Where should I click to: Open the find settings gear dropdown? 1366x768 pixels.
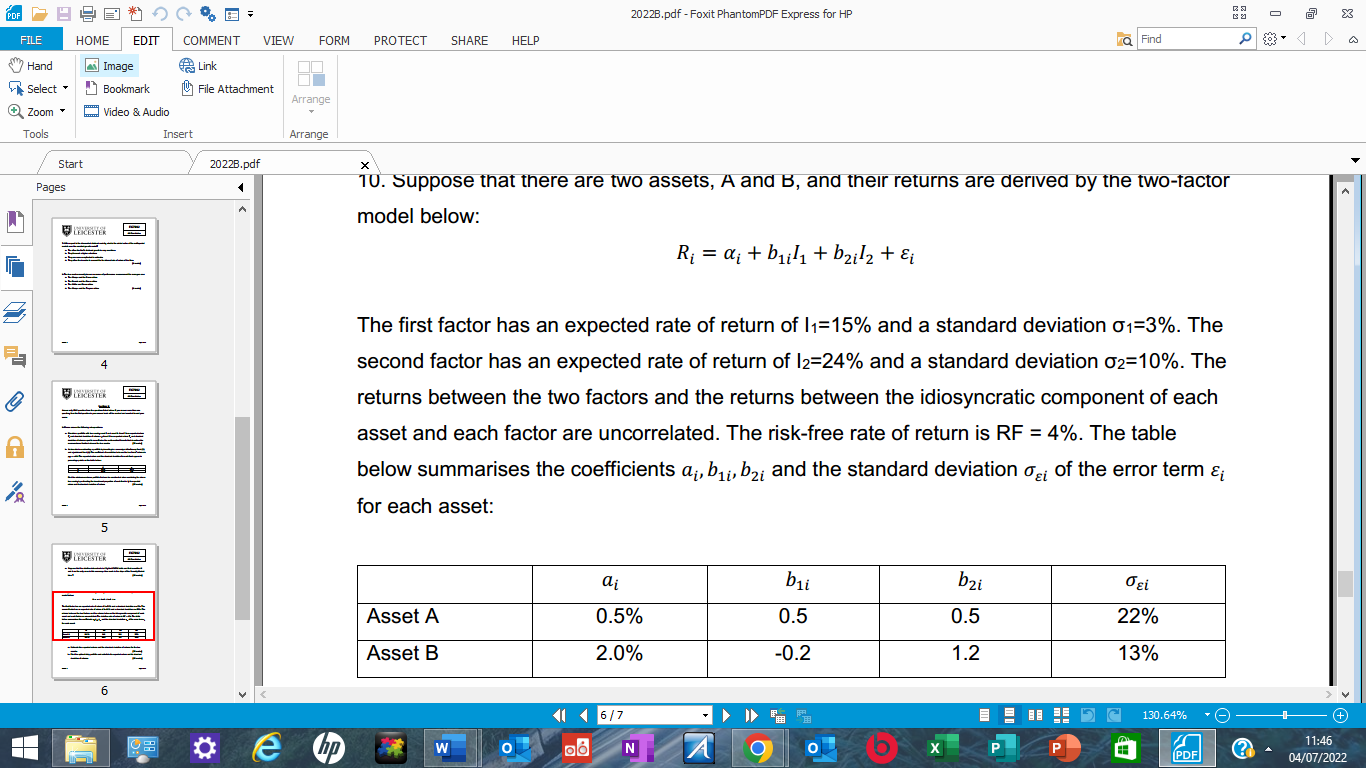[x=1274, y=39]
